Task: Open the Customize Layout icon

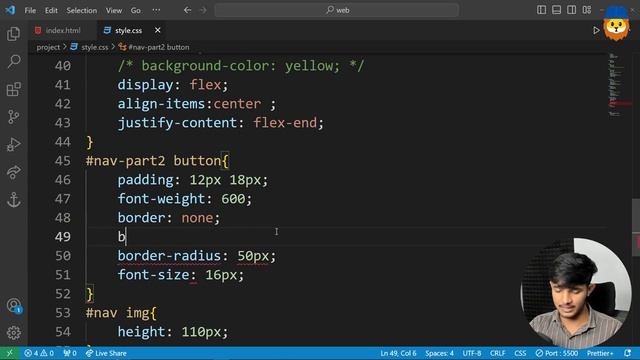Action: pos(587,10)
